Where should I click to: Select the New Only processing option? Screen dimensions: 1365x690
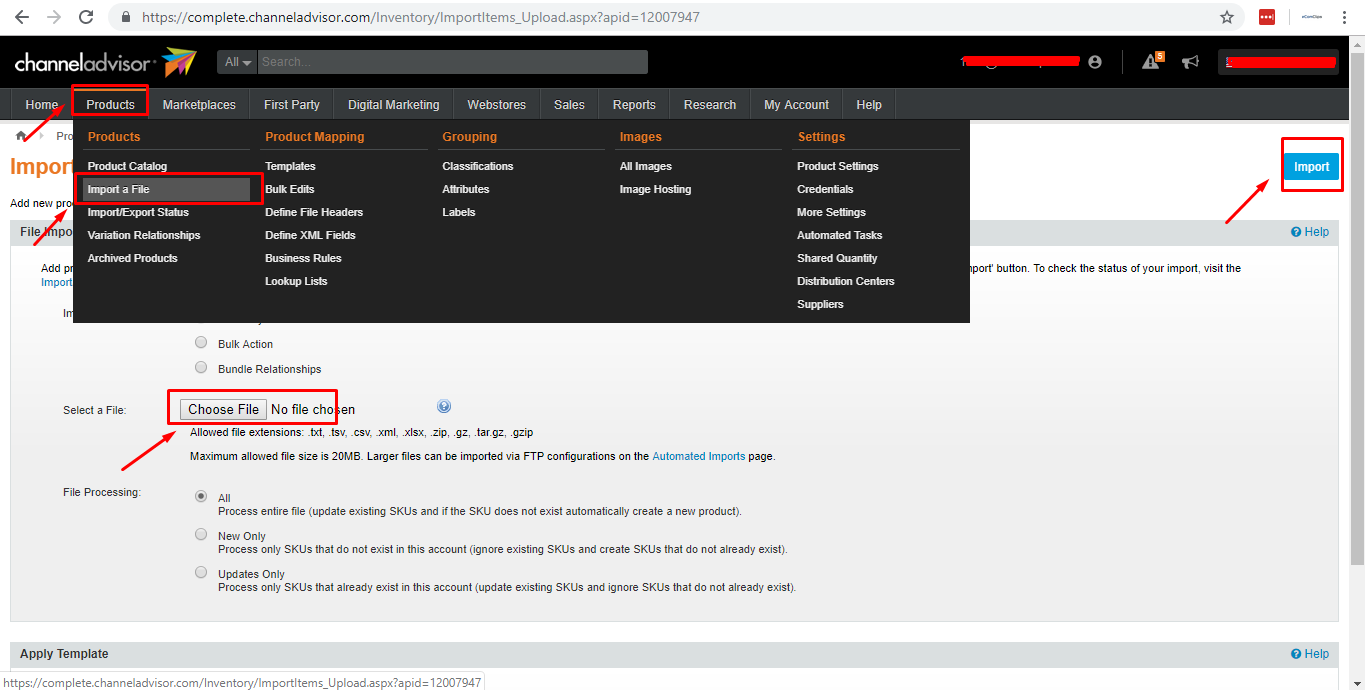click(201, 534)
